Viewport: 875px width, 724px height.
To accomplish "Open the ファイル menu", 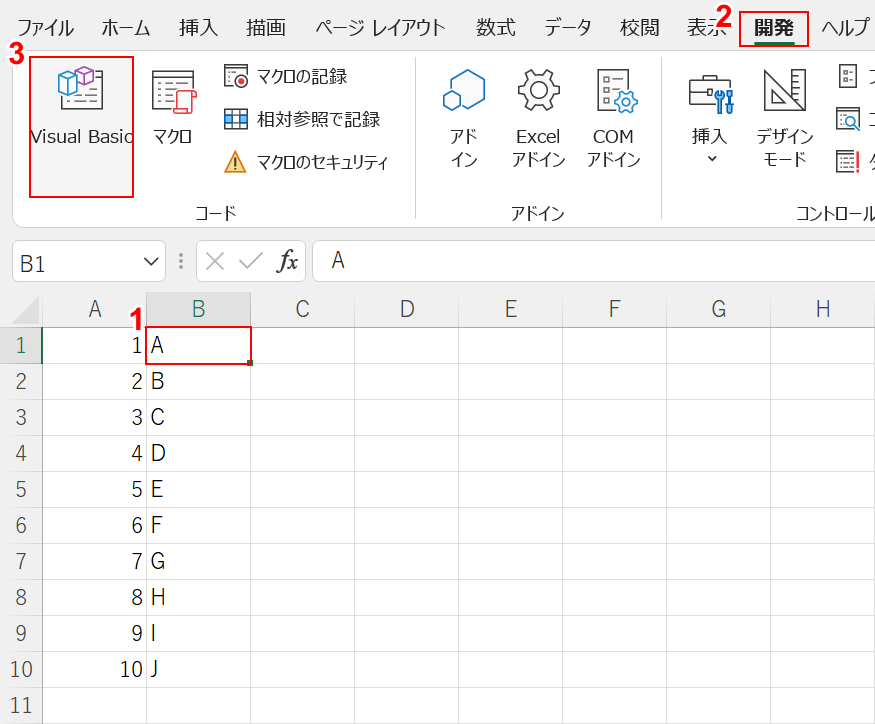I will (x=45, y=27).
